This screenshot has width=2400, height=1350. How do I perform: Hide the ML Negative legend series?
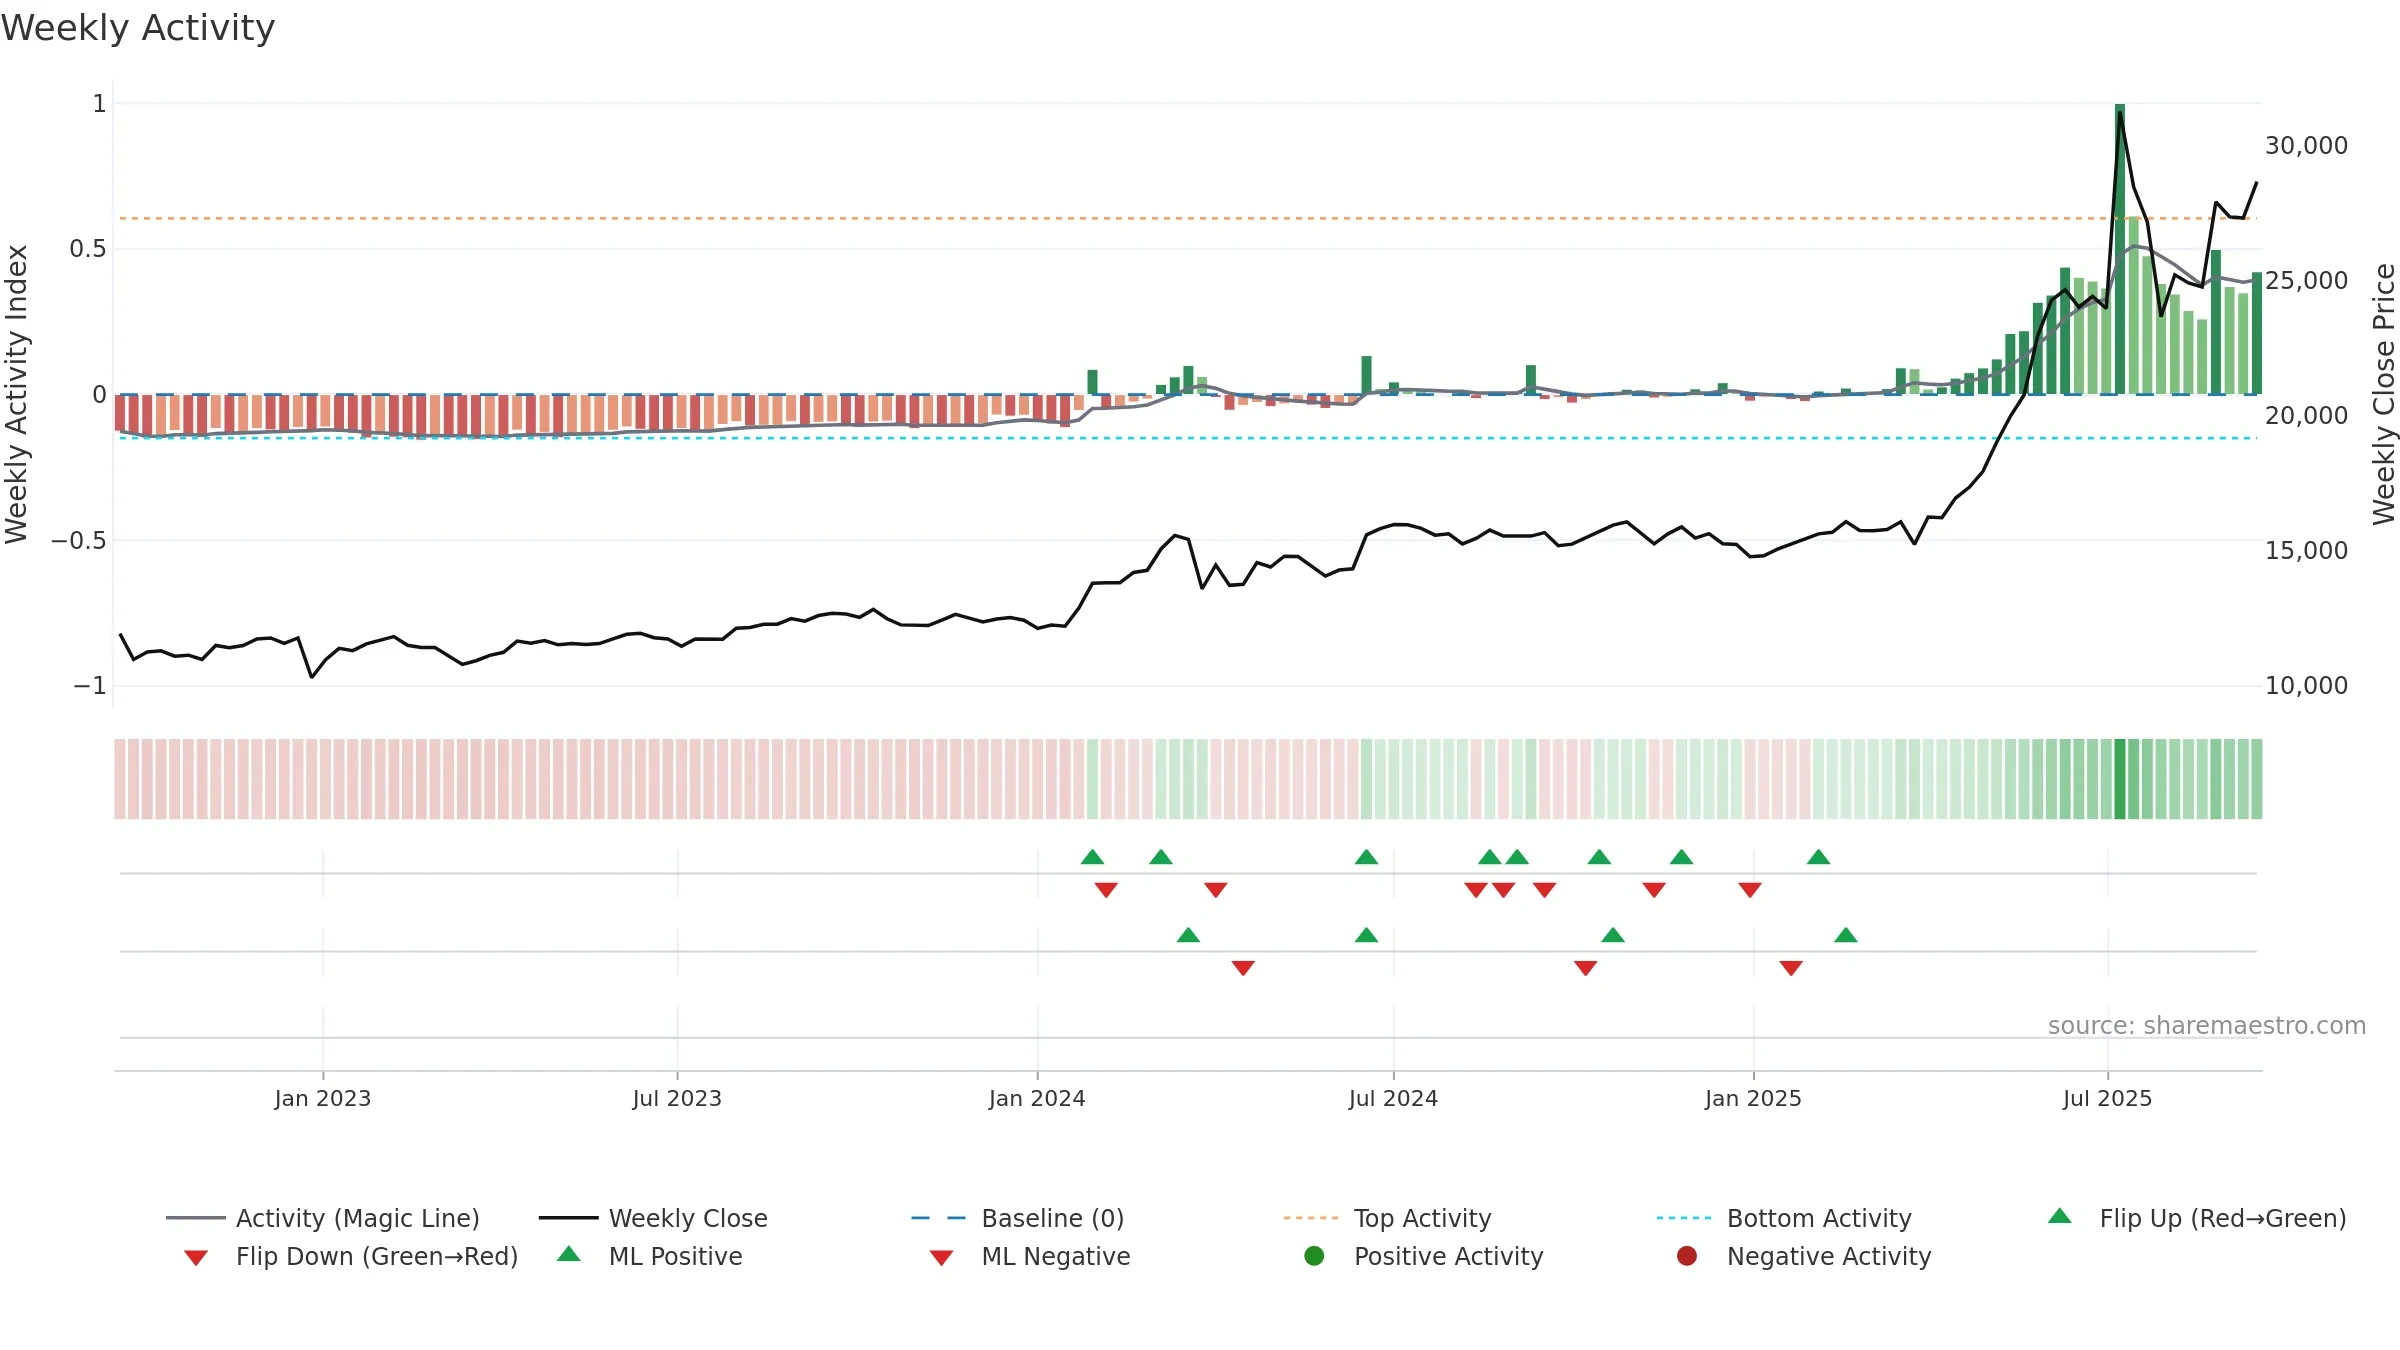(x=1030, y=1256)
